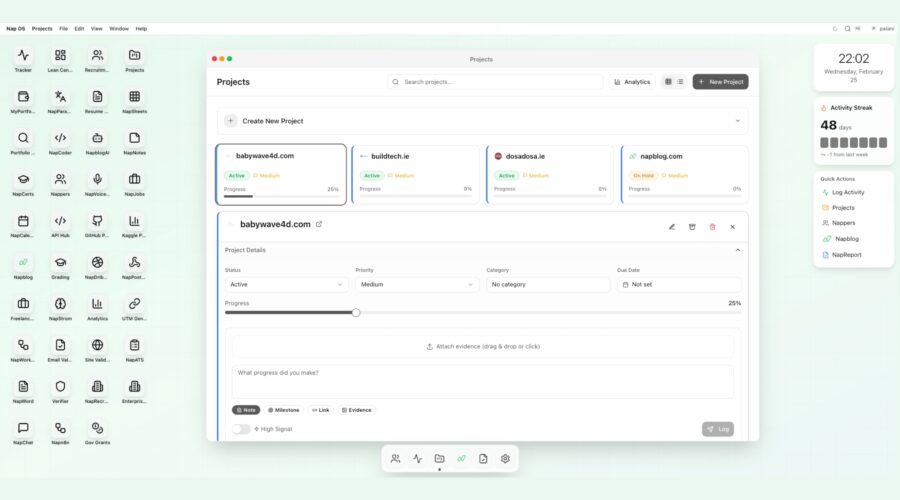Image resolution: width=900 pixels, height=500 pixels.
Task: Open the Projects menu in menu bar
Action: pyautogui.click(x=42, y=29)
